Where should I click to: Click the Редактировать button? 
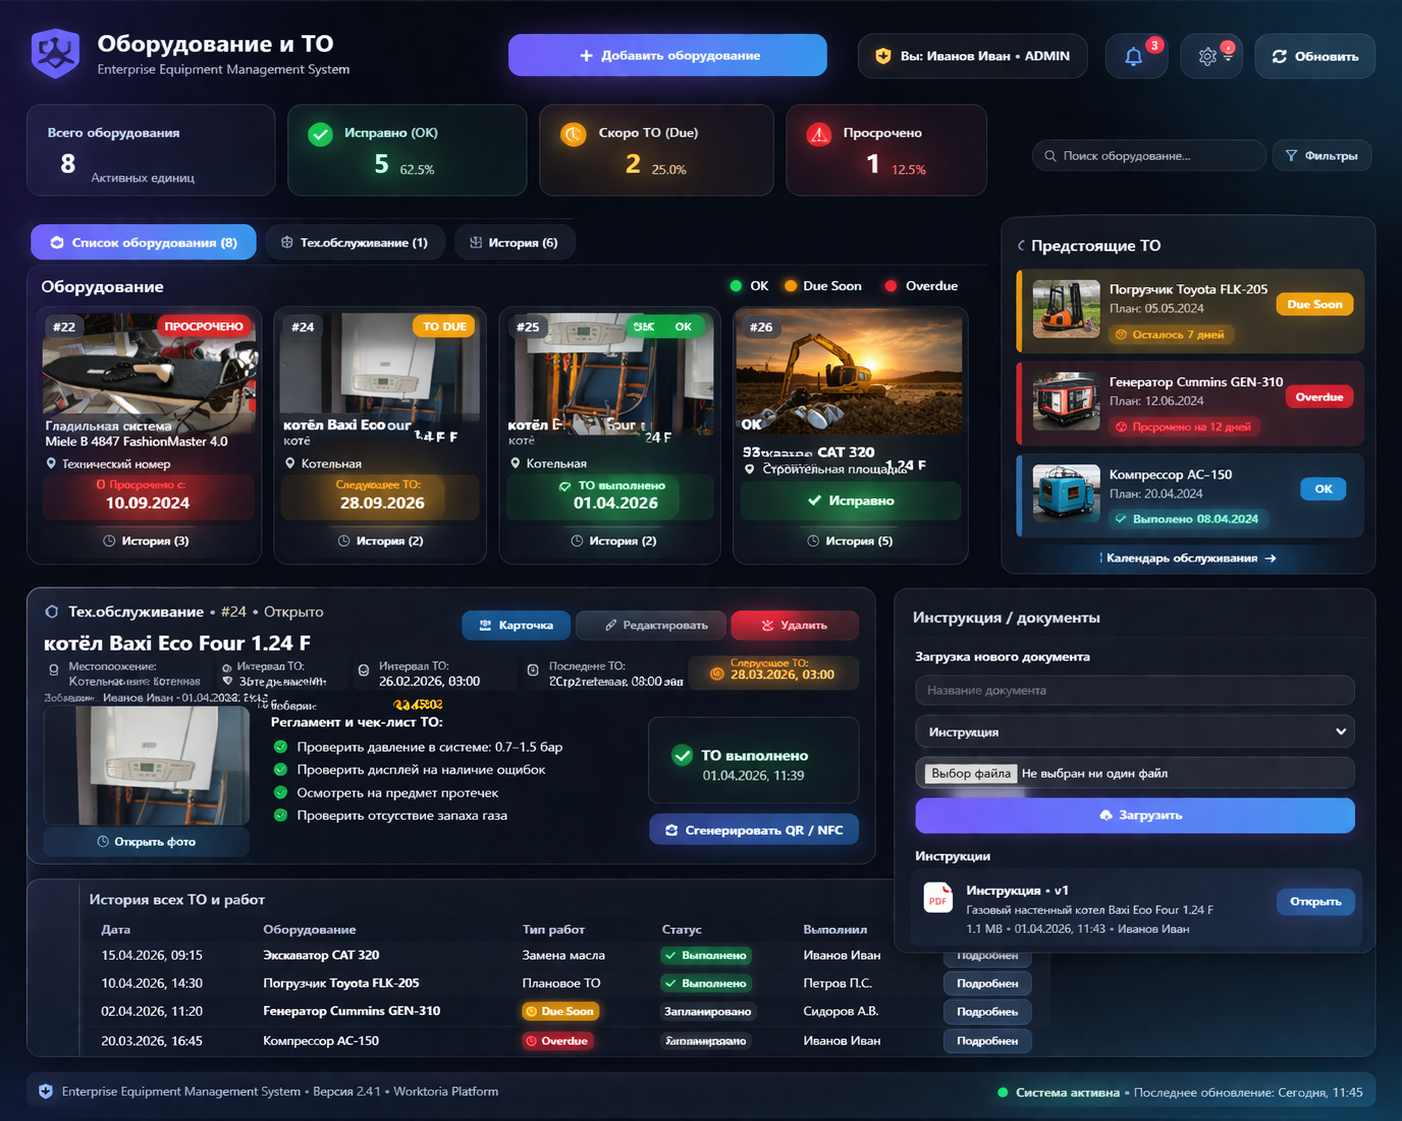[651, 625]
